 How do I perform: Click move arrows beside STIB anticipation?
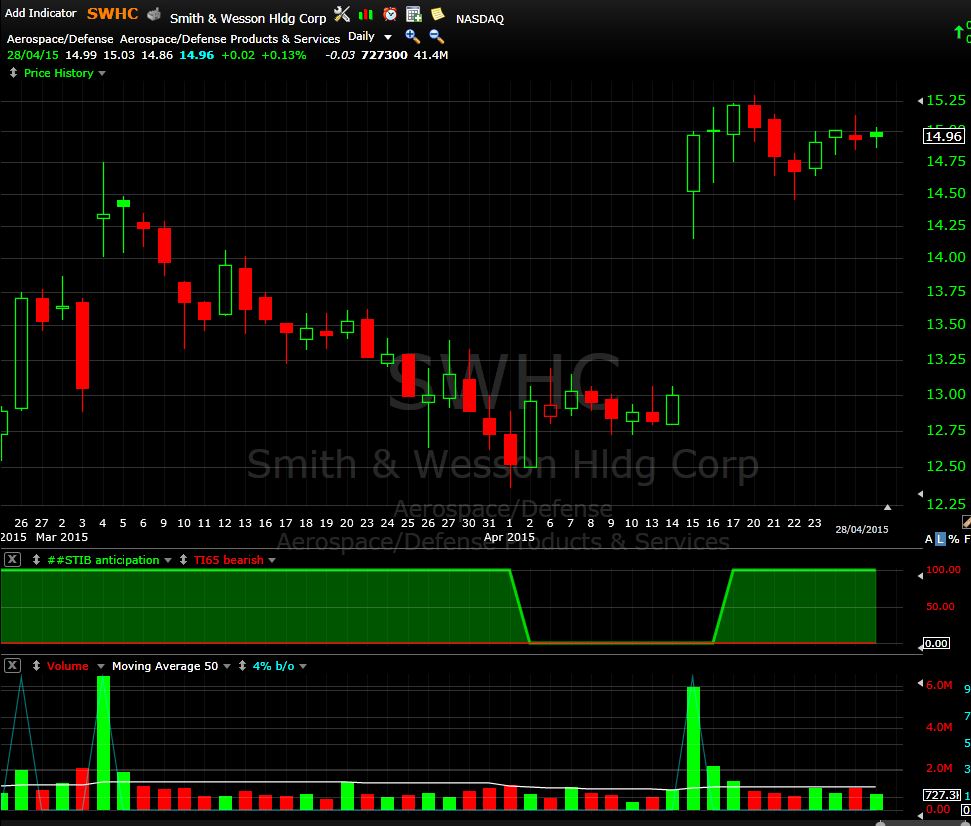(x=37, y=560)
